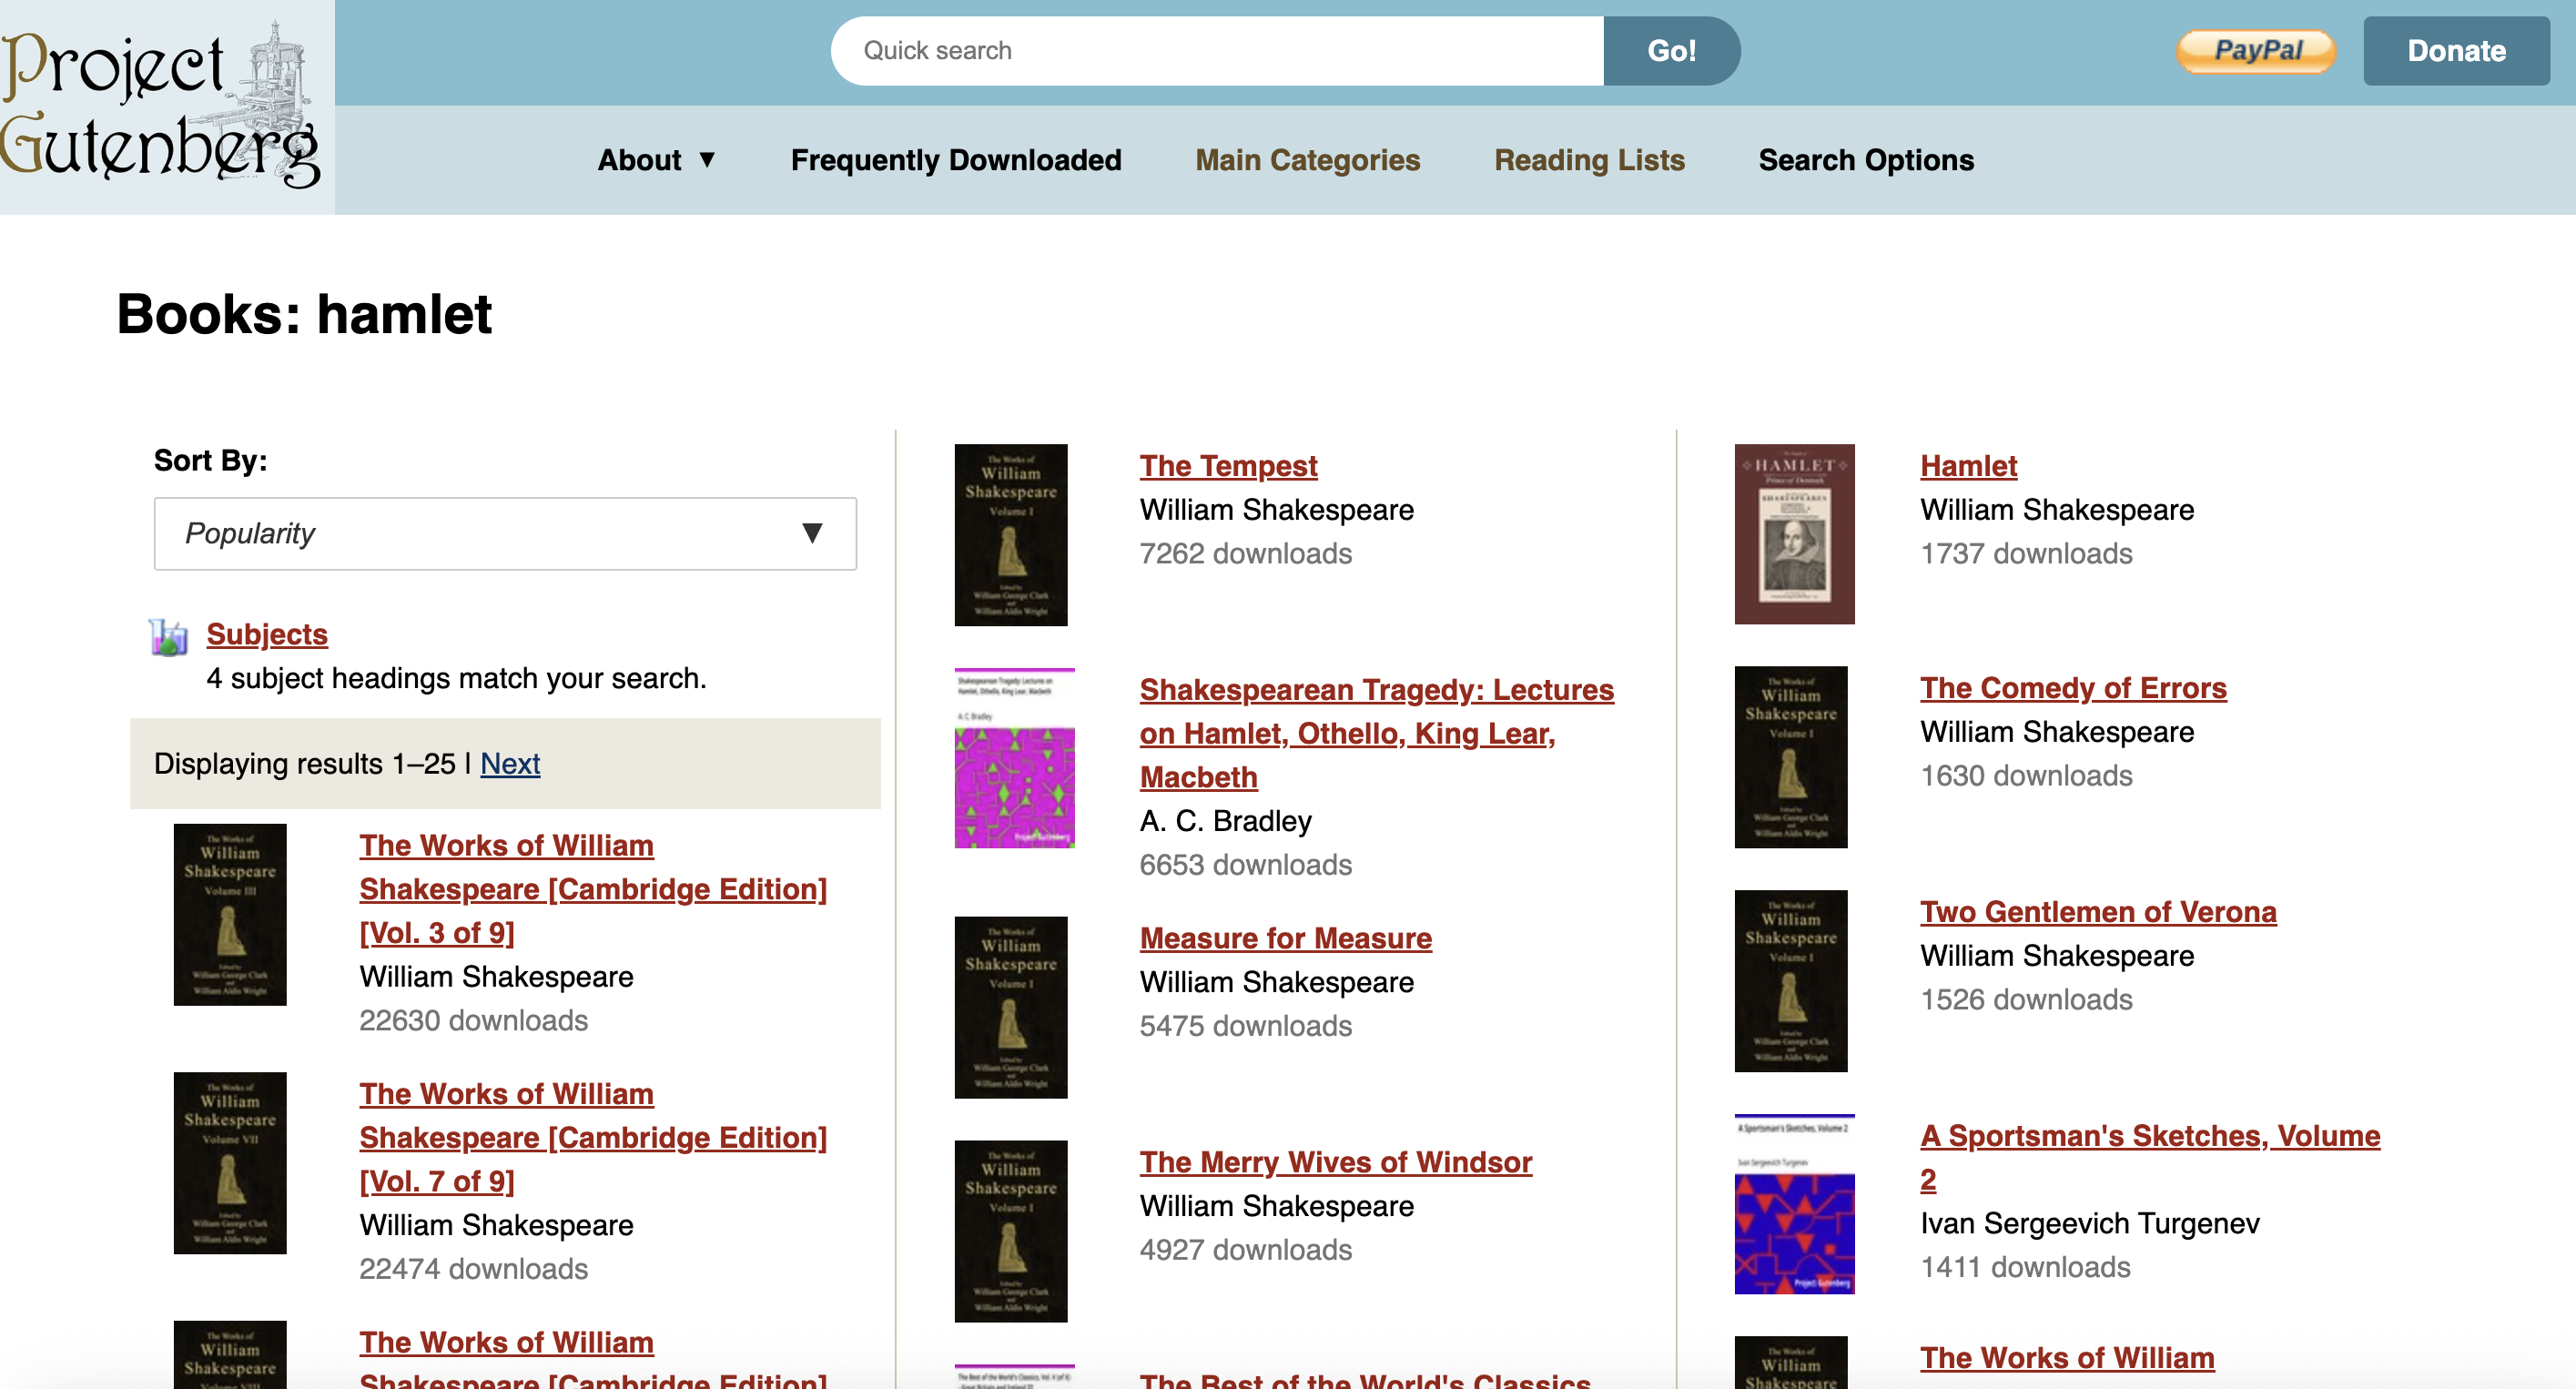
Task: Click the Go! search button
Action: tap(1671, 51)
